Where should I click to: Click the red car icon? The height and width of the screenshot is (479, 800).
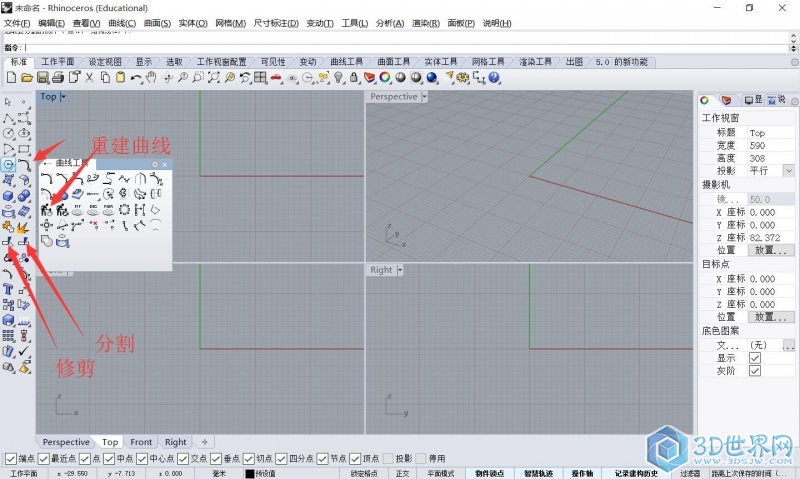(x=276, y=78)
